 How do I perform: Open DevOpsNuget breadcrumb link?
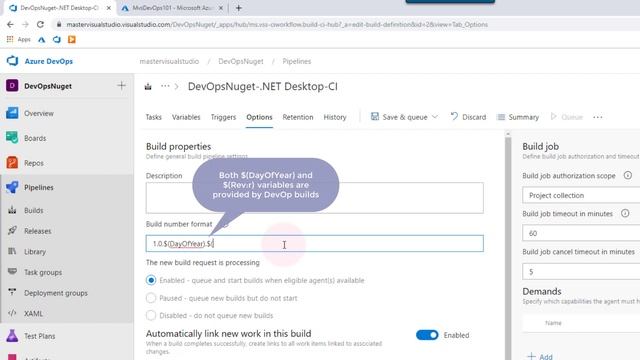click(241, 61)
